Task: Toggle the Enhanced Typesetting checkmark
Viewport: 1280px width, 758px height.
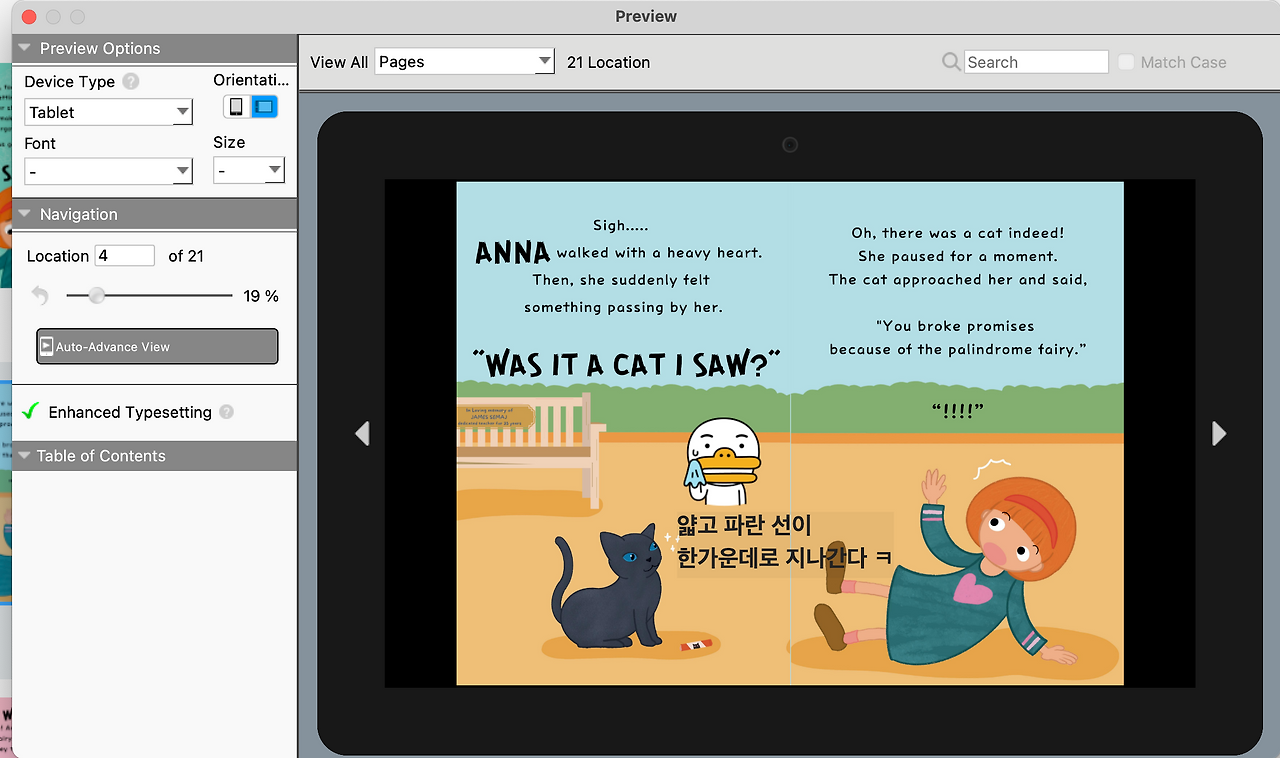Action: click(x=31, y=411)
